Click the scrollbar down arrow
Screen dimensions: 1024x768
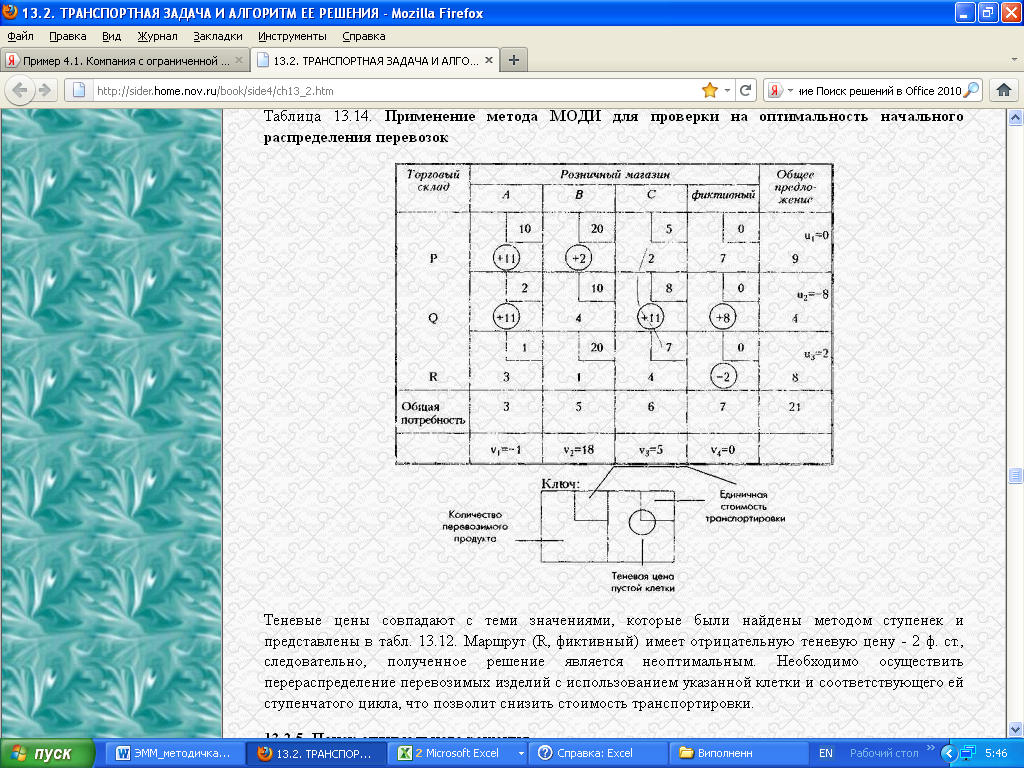coord(1015,729)
